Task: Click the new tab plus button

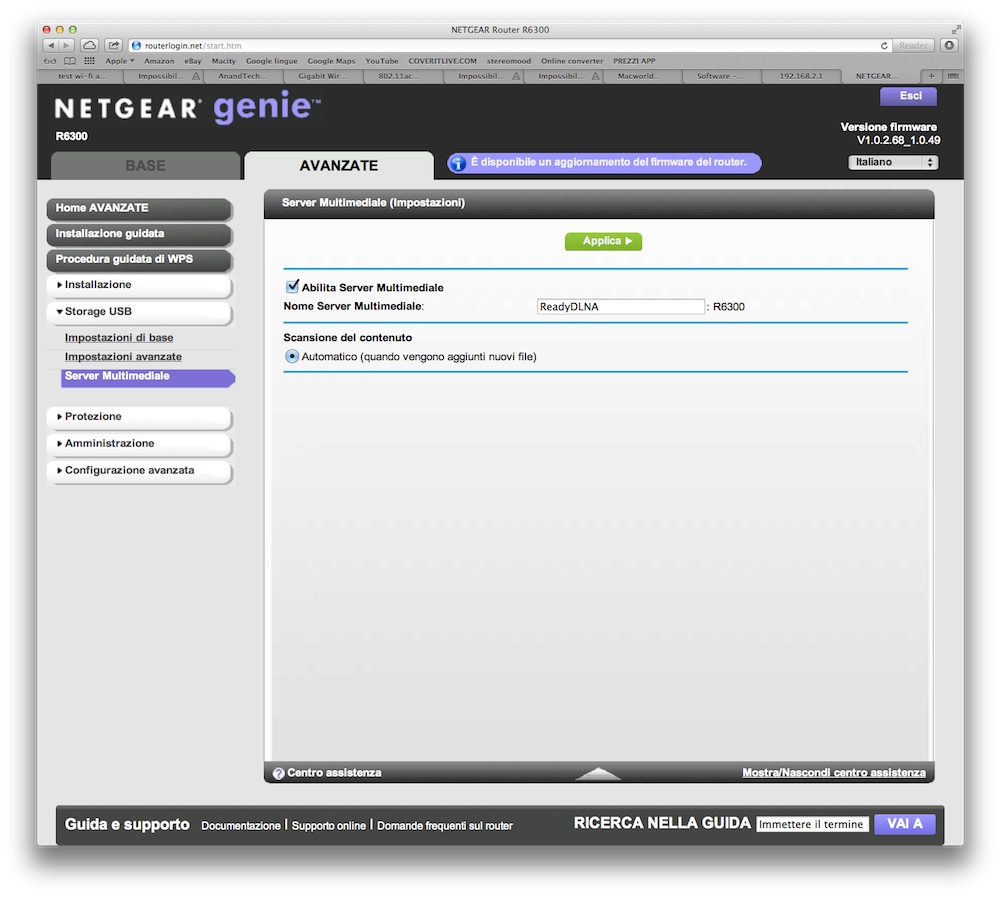Action: click(x=931, y=76)
